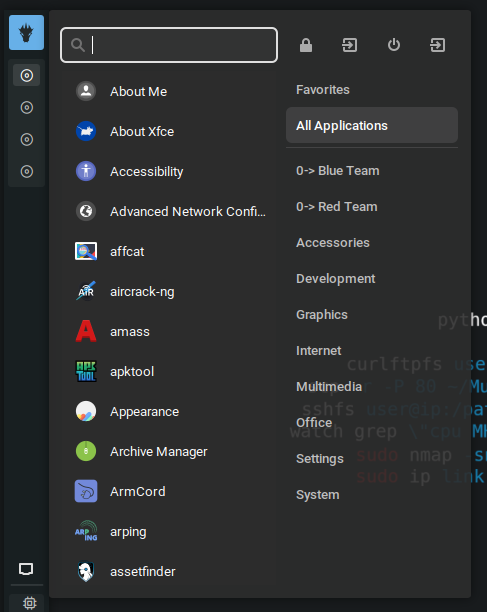Click the show desktop monitor icon
The height and width of the screenshot is (612, 487).
[x=26, y=569]
